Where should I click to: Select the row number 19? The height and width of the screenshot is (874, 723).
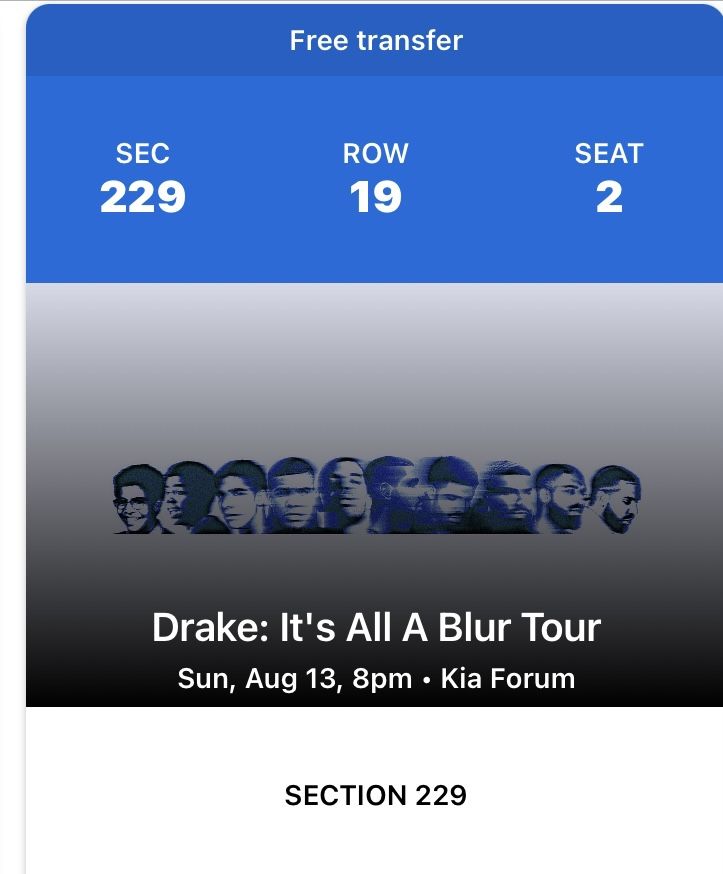point(375,197)
